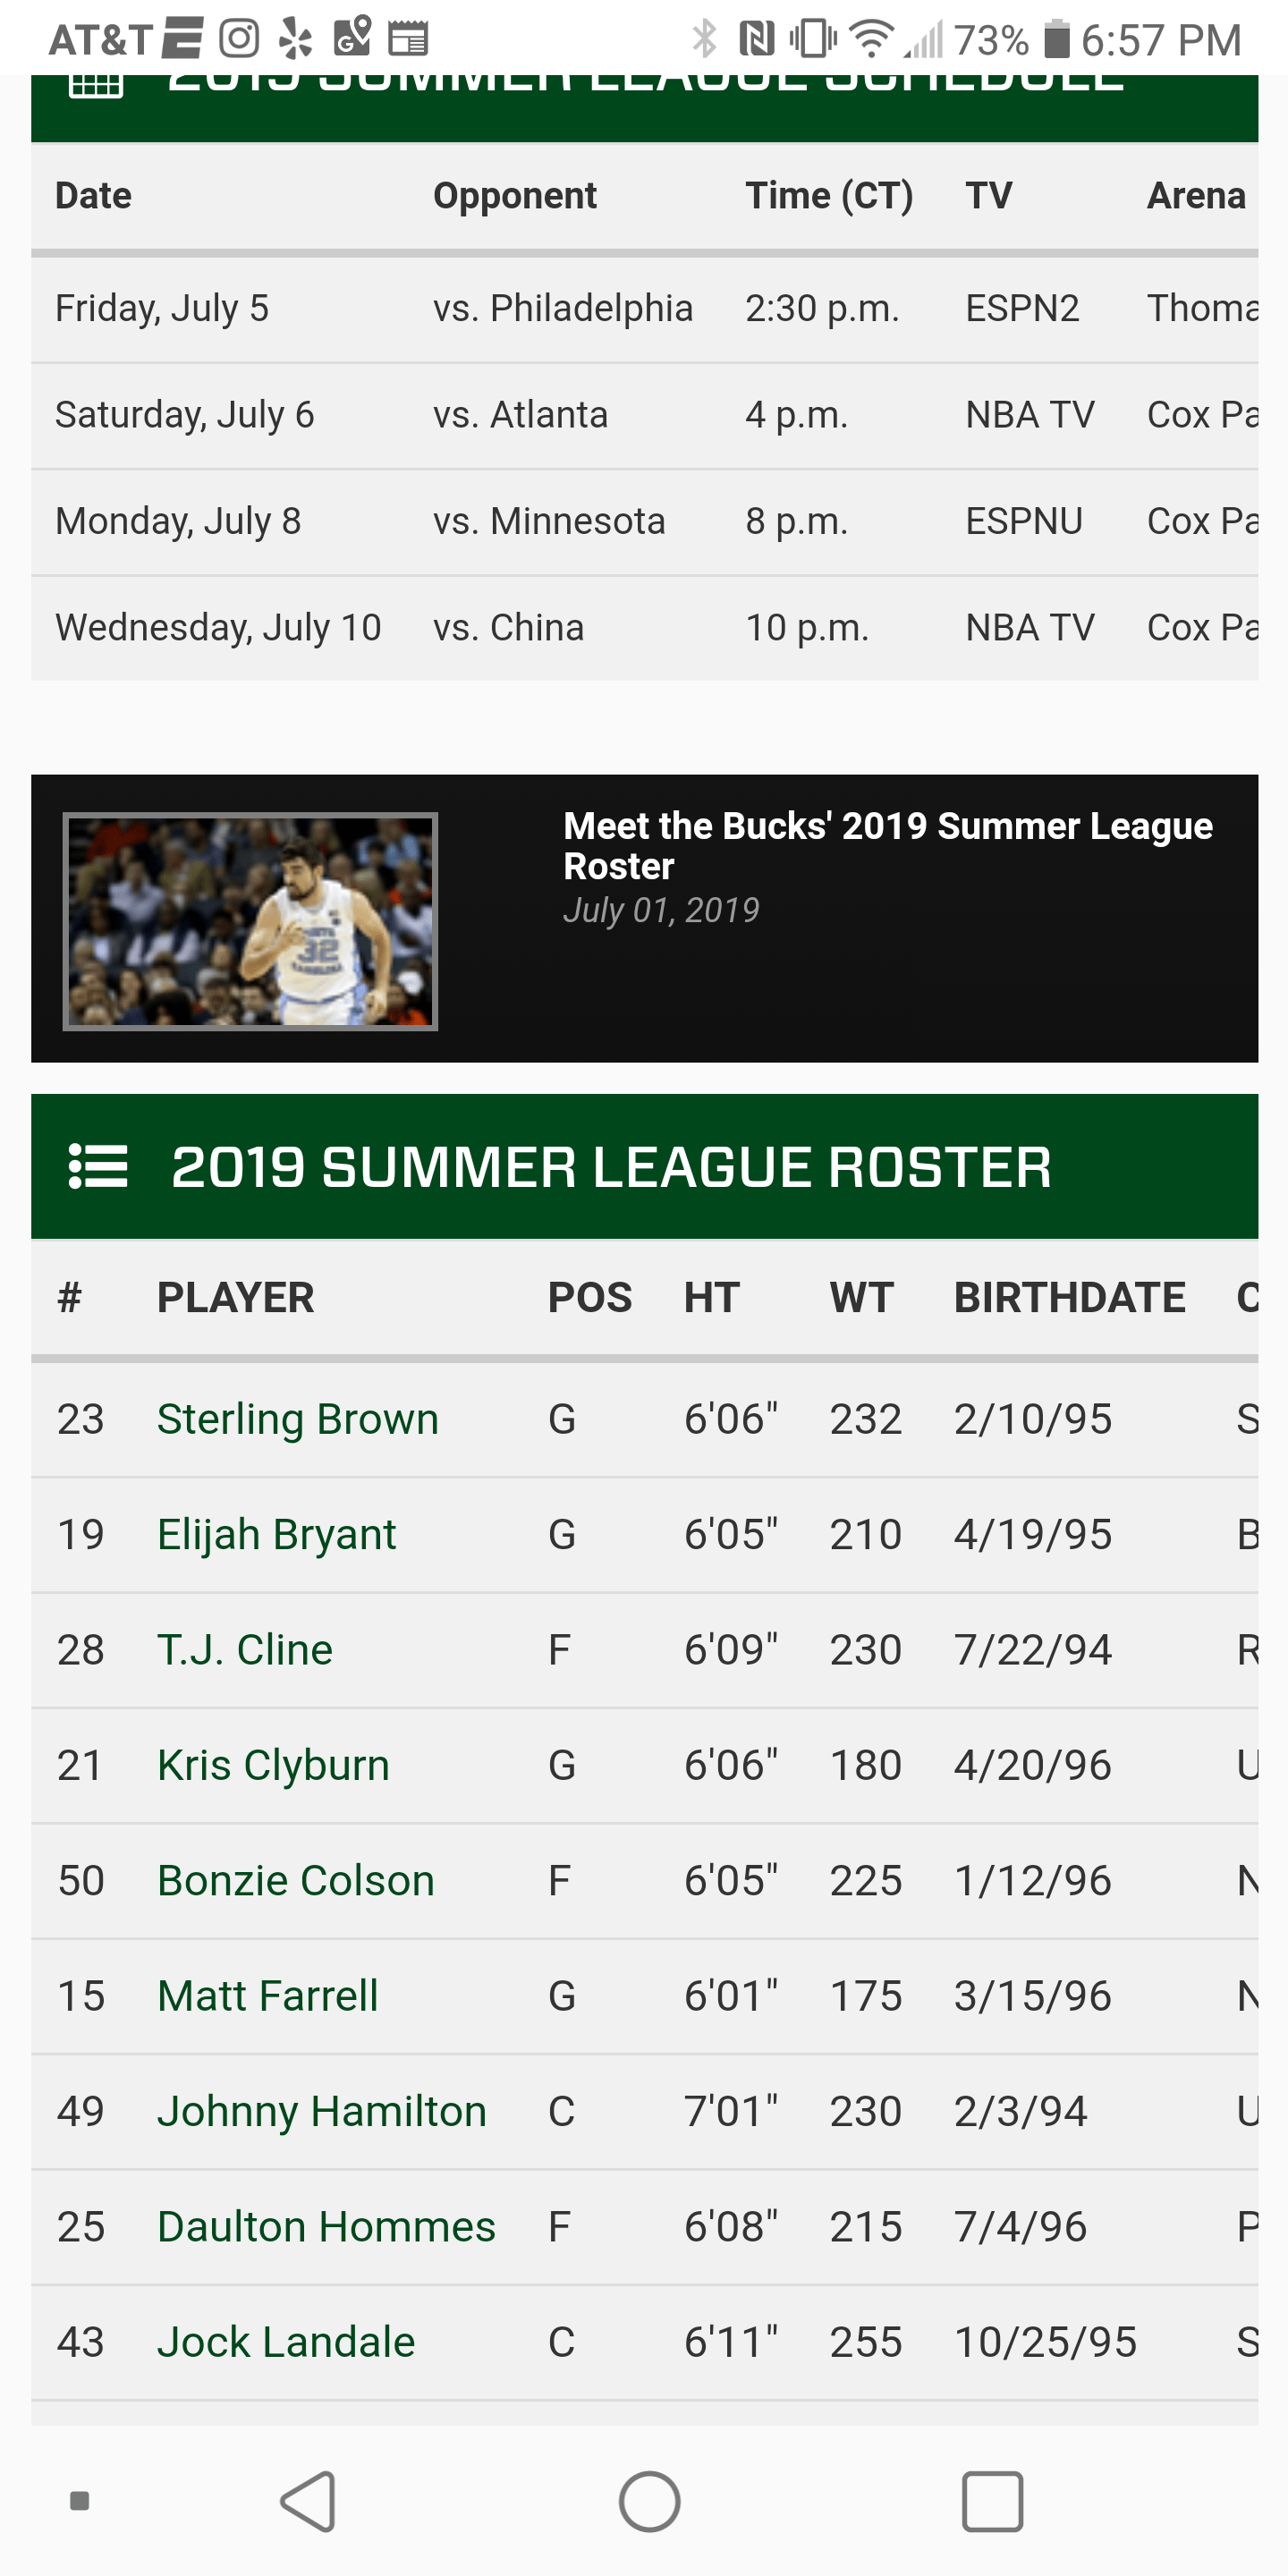Viewport: 1288px width, 2576px height.
Task: Tap the Bluetooth status icon
Action: click(x=704, y=39)
